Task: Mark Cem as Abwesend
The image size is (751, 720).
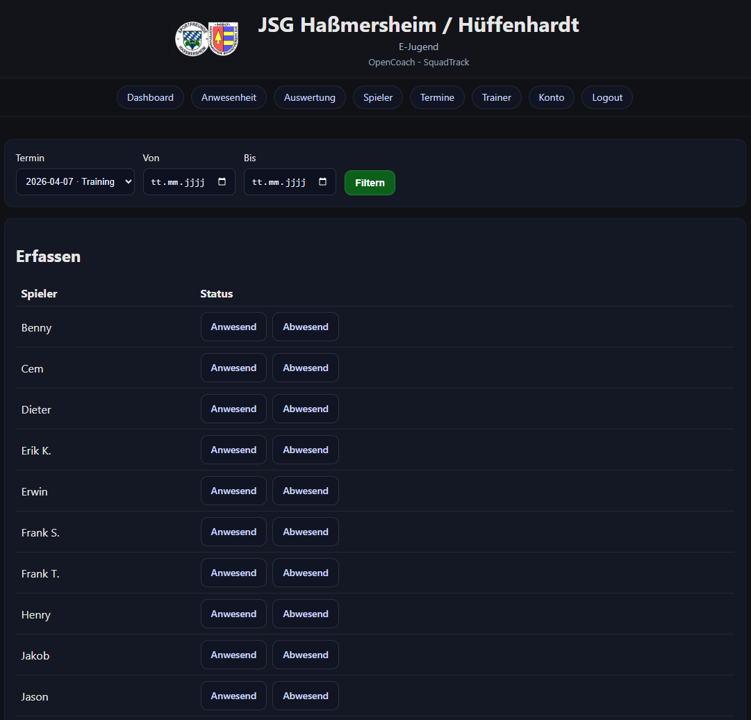Action: [x=305, y=368]
